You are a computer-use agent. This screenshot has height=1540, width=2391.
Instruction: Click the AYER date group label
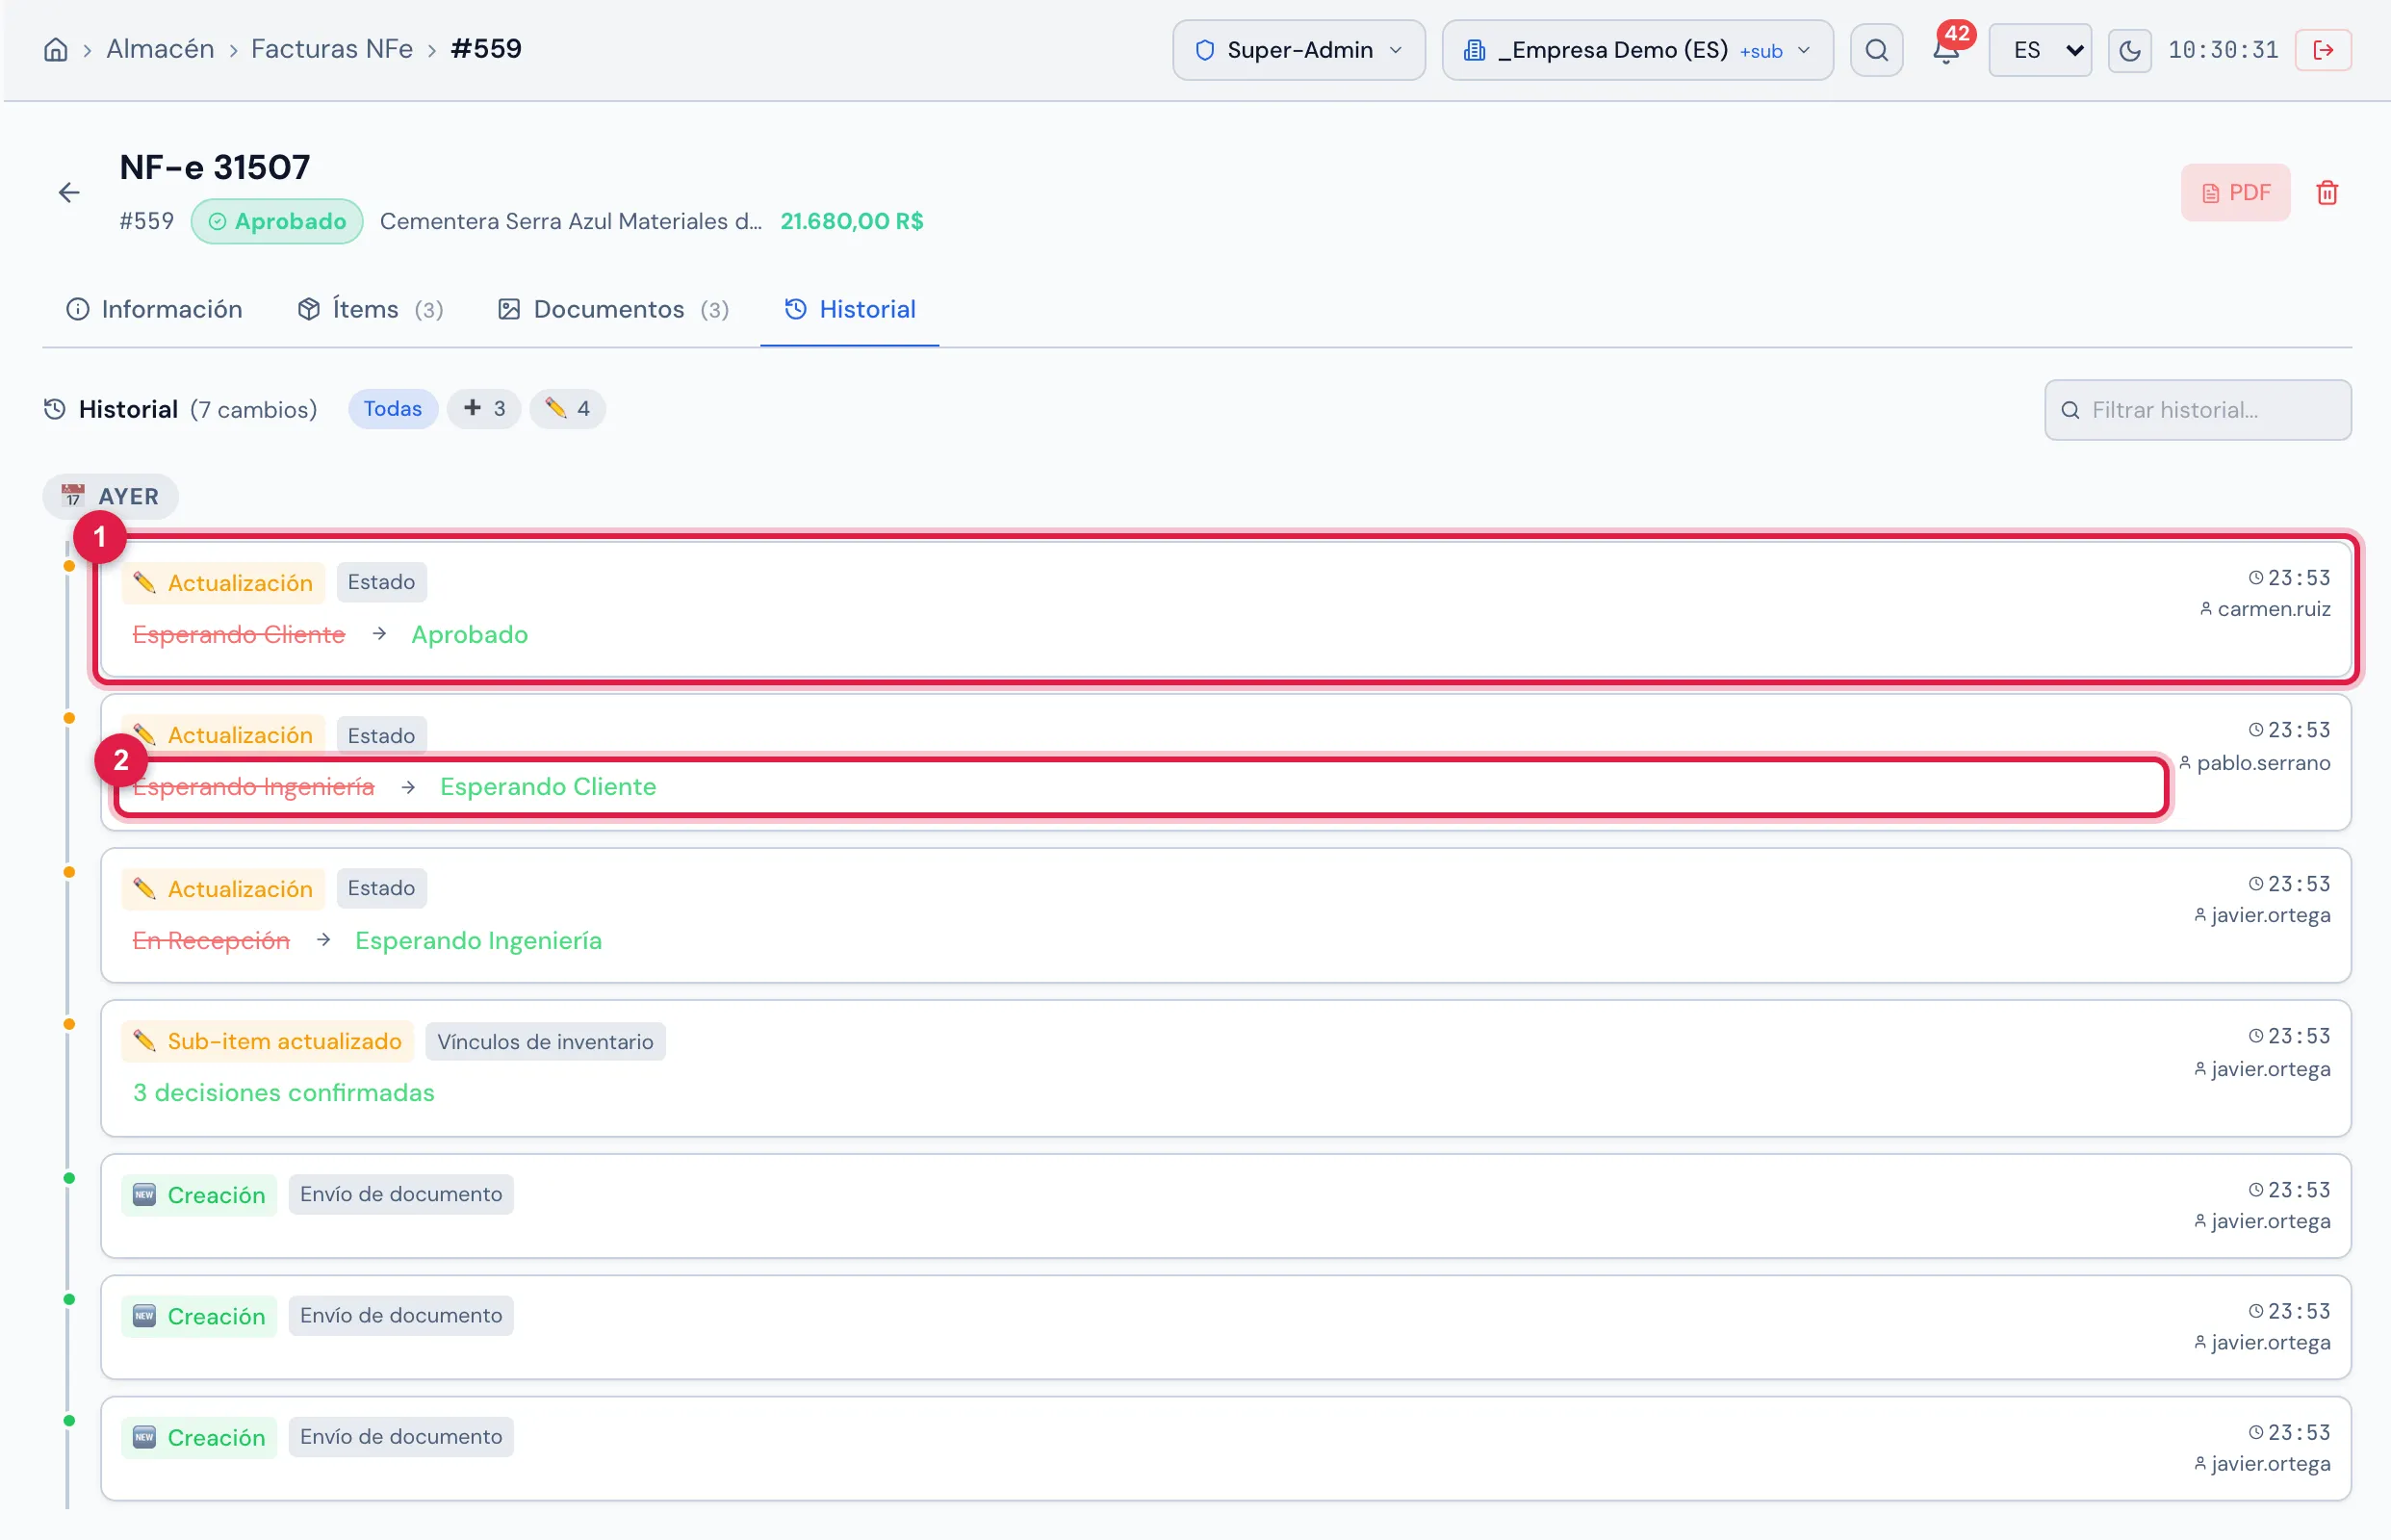111,496
